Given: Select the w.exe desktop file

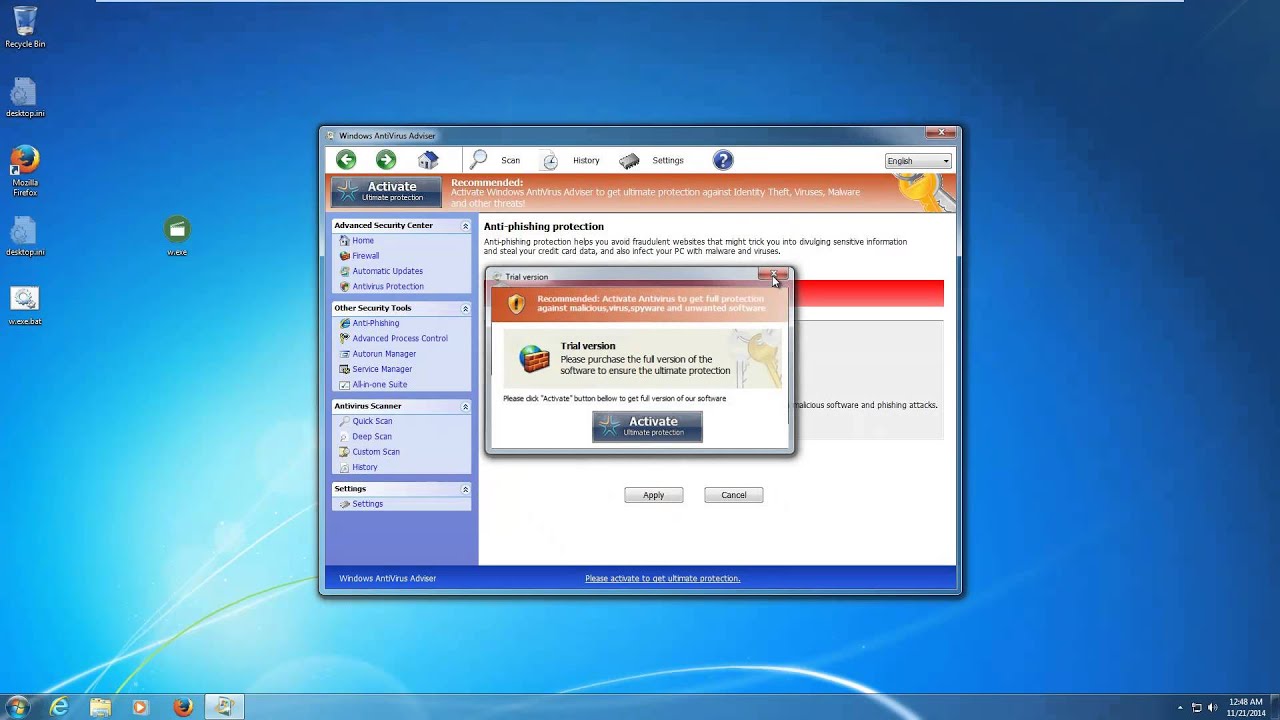Looking at the screenshot, I should click(177, 236).
